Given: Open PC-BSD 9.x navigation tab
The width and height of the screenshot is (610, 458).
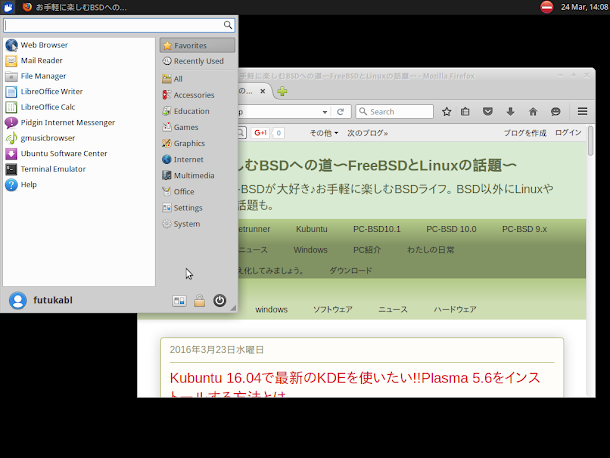Looking at the screenshot, I should click(x=524, y=229).
